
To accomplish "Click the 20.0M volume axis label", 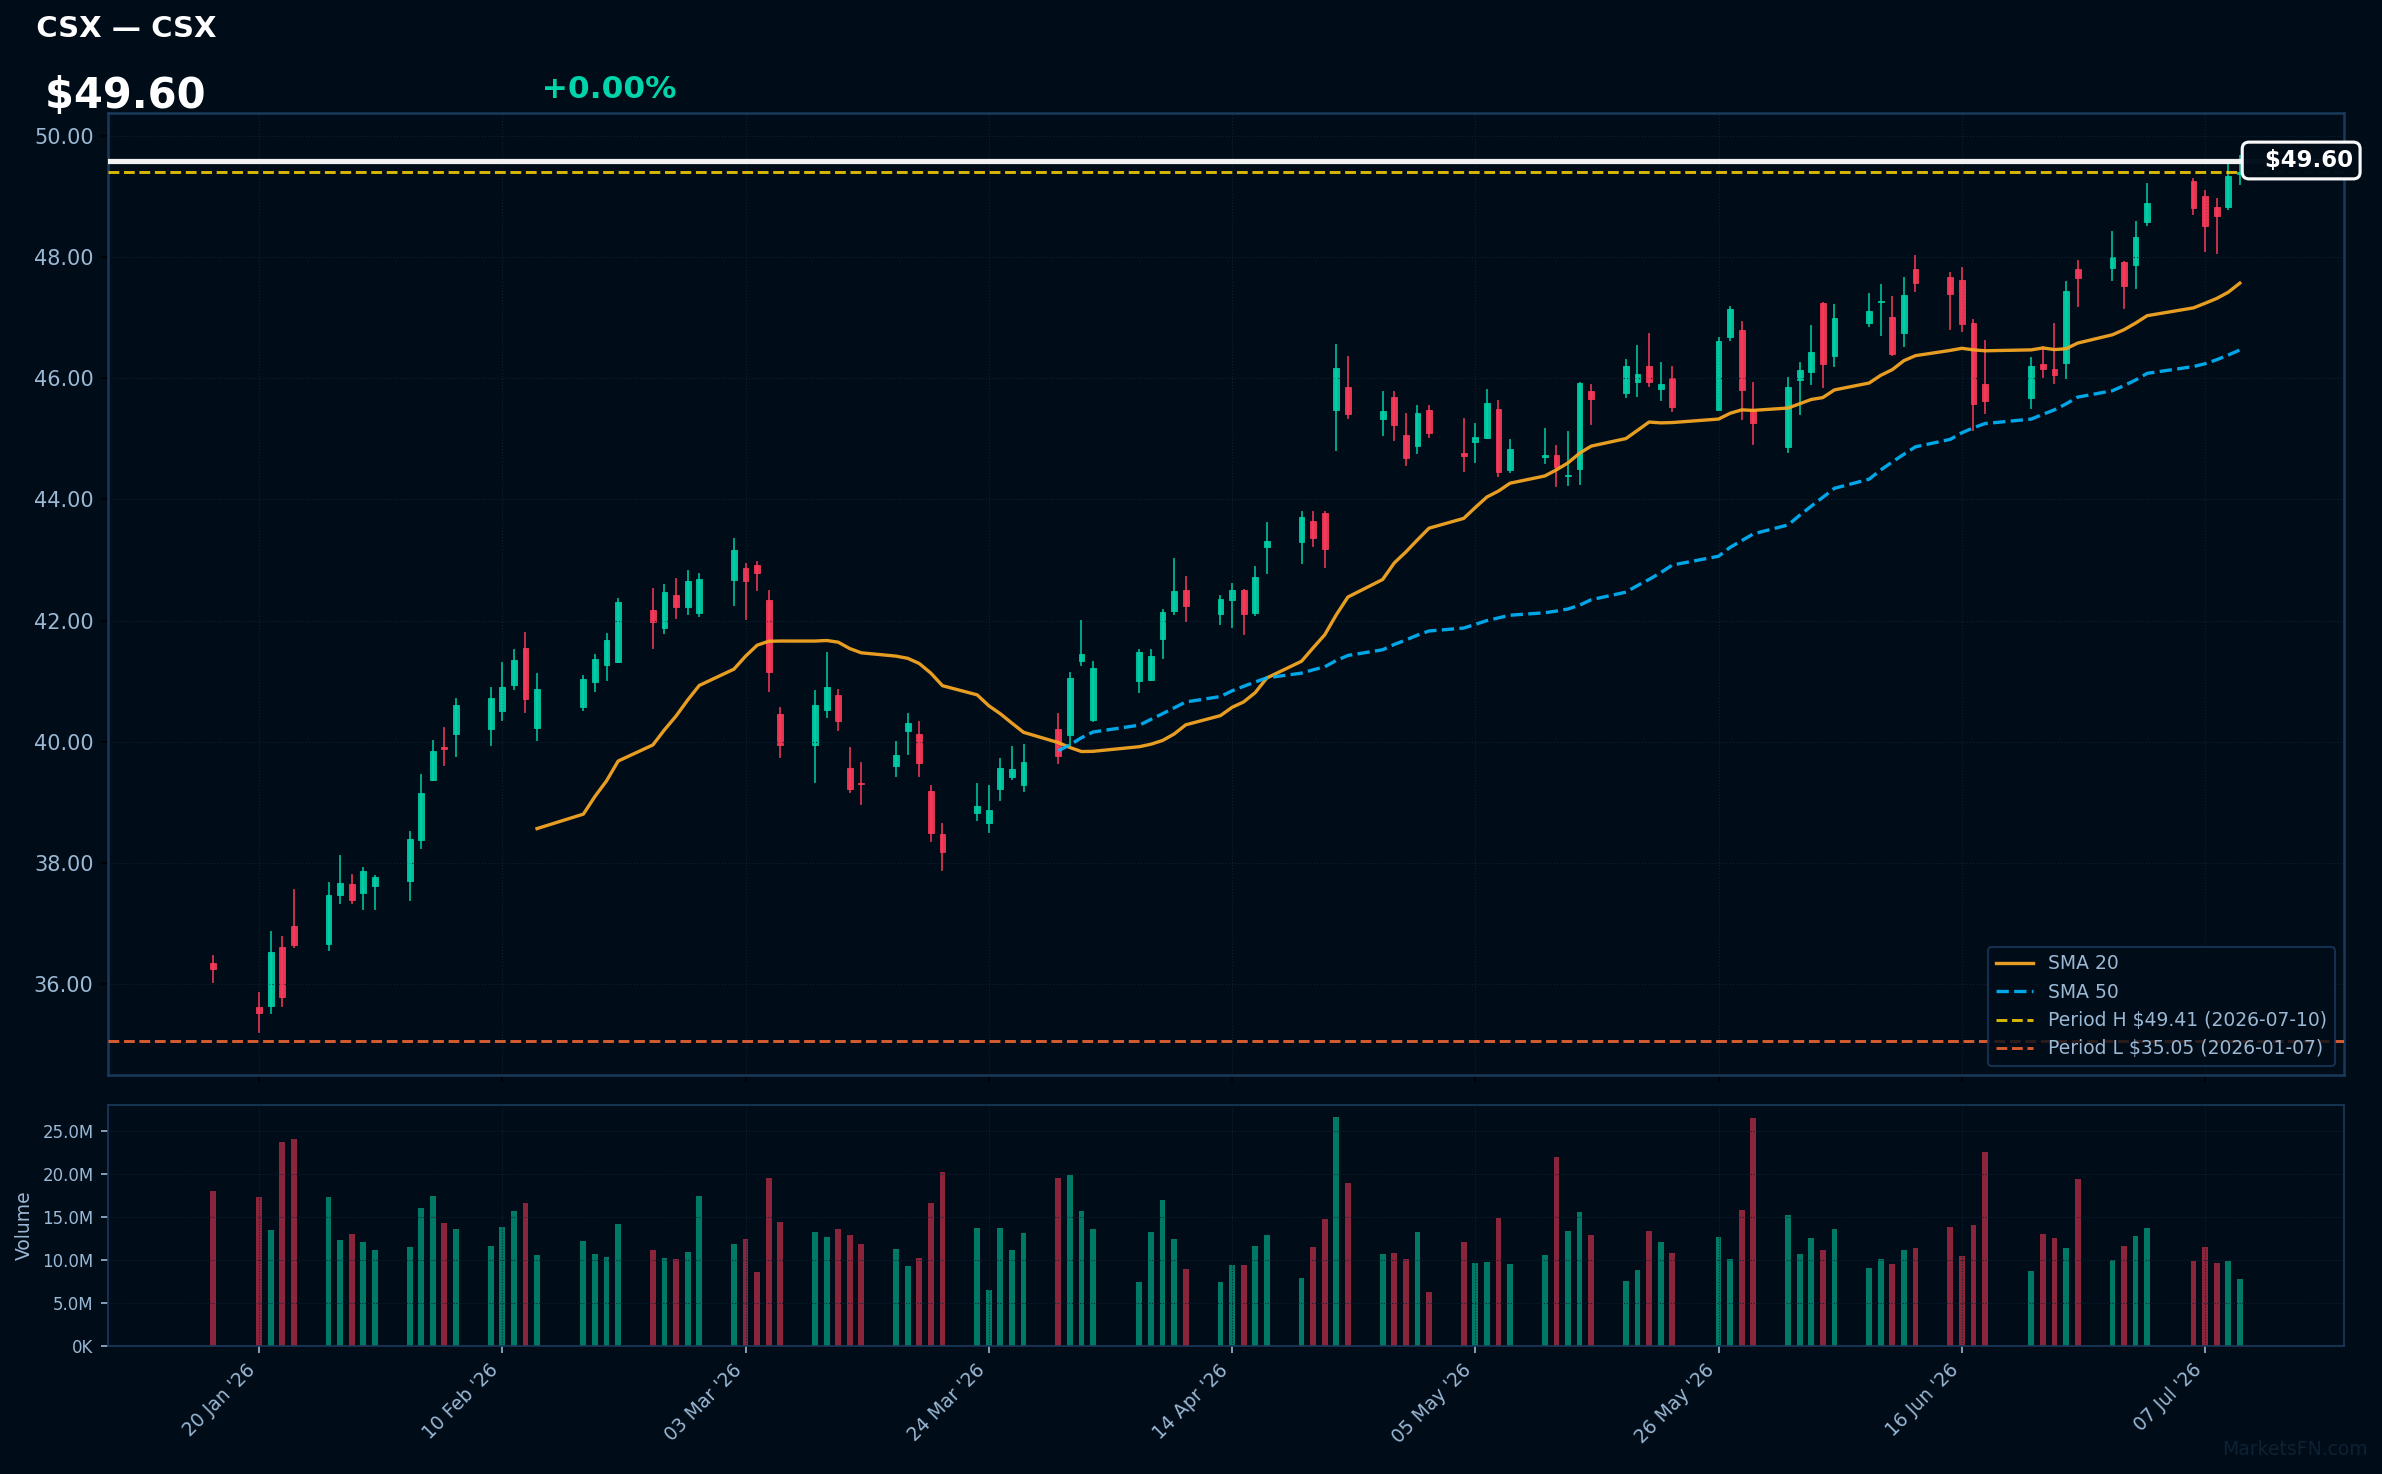I will 68,1175.
